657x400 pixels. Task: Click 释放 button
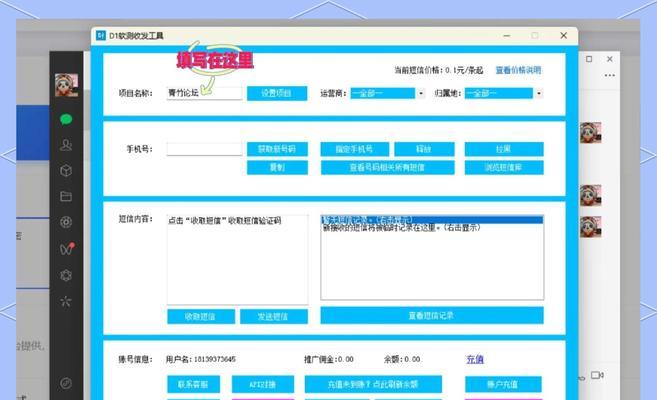pos(424,149)
